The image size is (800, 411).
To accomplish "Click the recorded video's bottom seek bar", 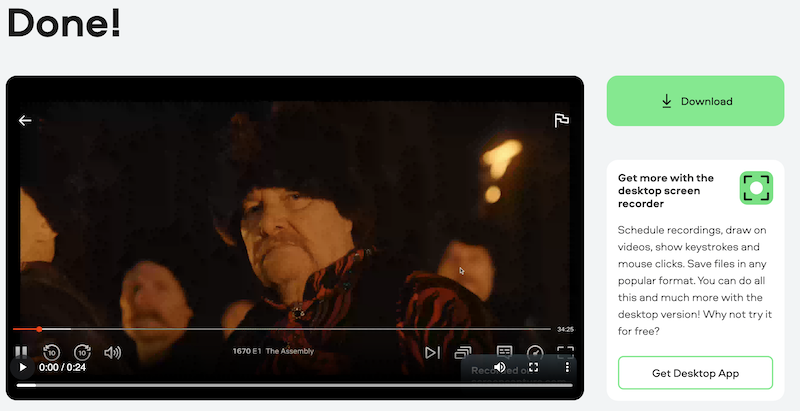I will pos(294,386).
